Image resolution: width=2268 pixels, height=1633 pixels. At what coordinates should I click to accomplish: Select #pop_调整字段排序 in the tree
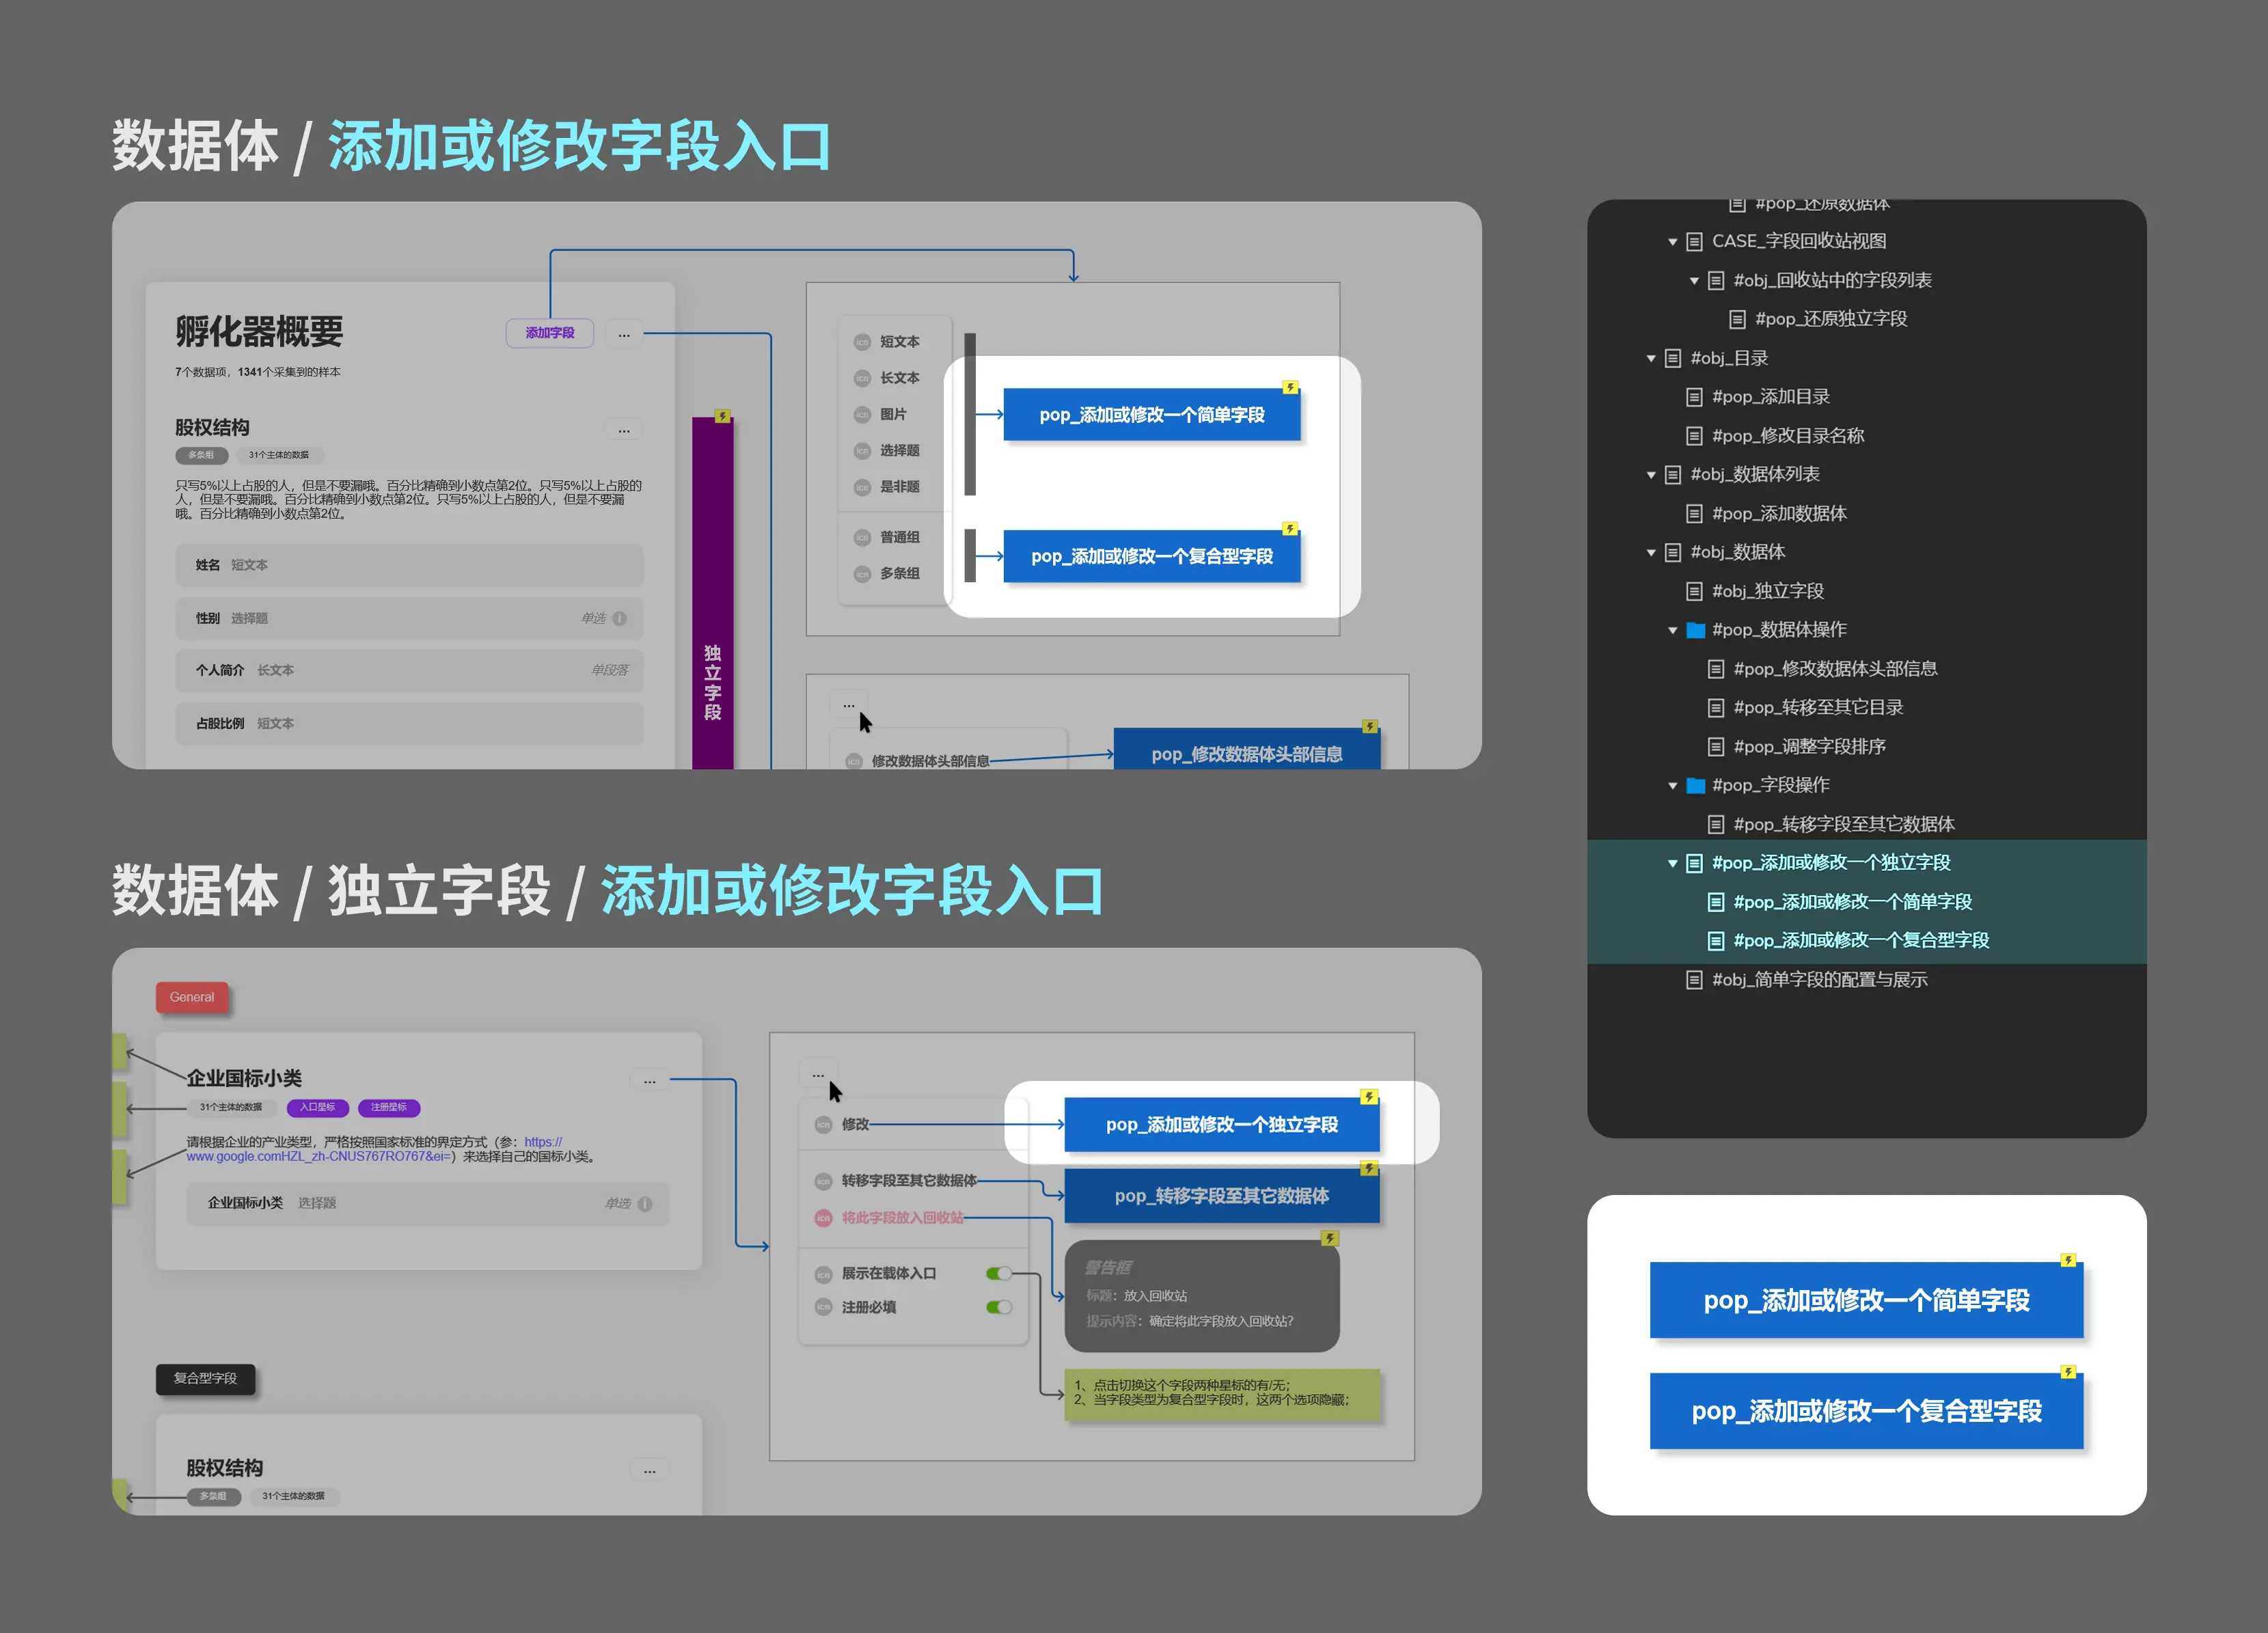(1809, 746)
